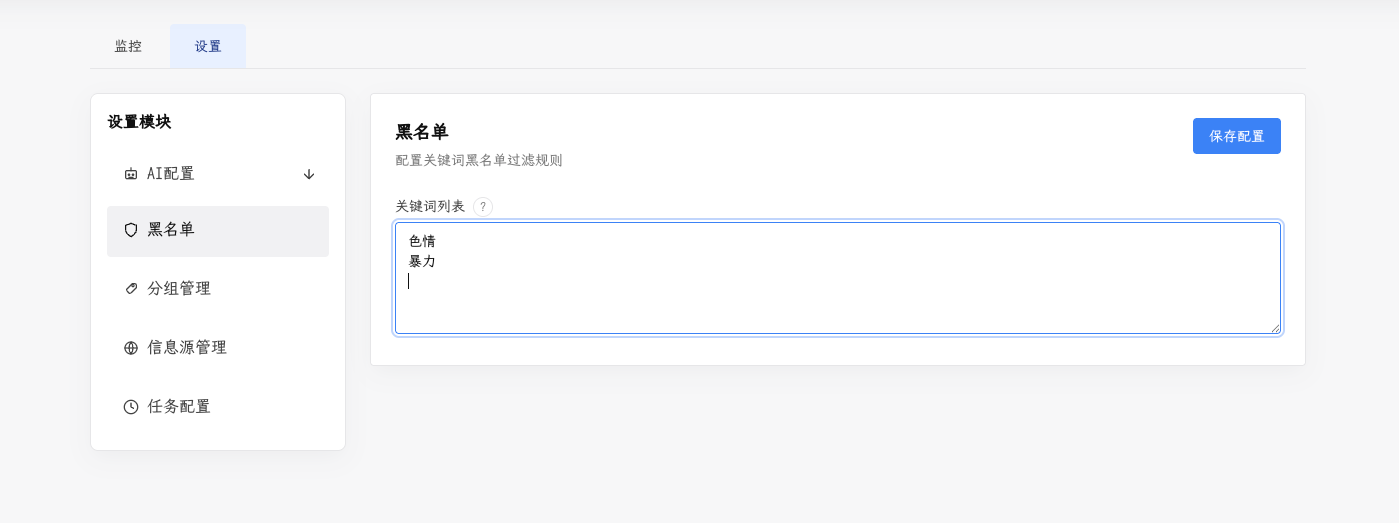Open 任务配置 in the sidebar
1399x523 pixels.
[218, 407]
